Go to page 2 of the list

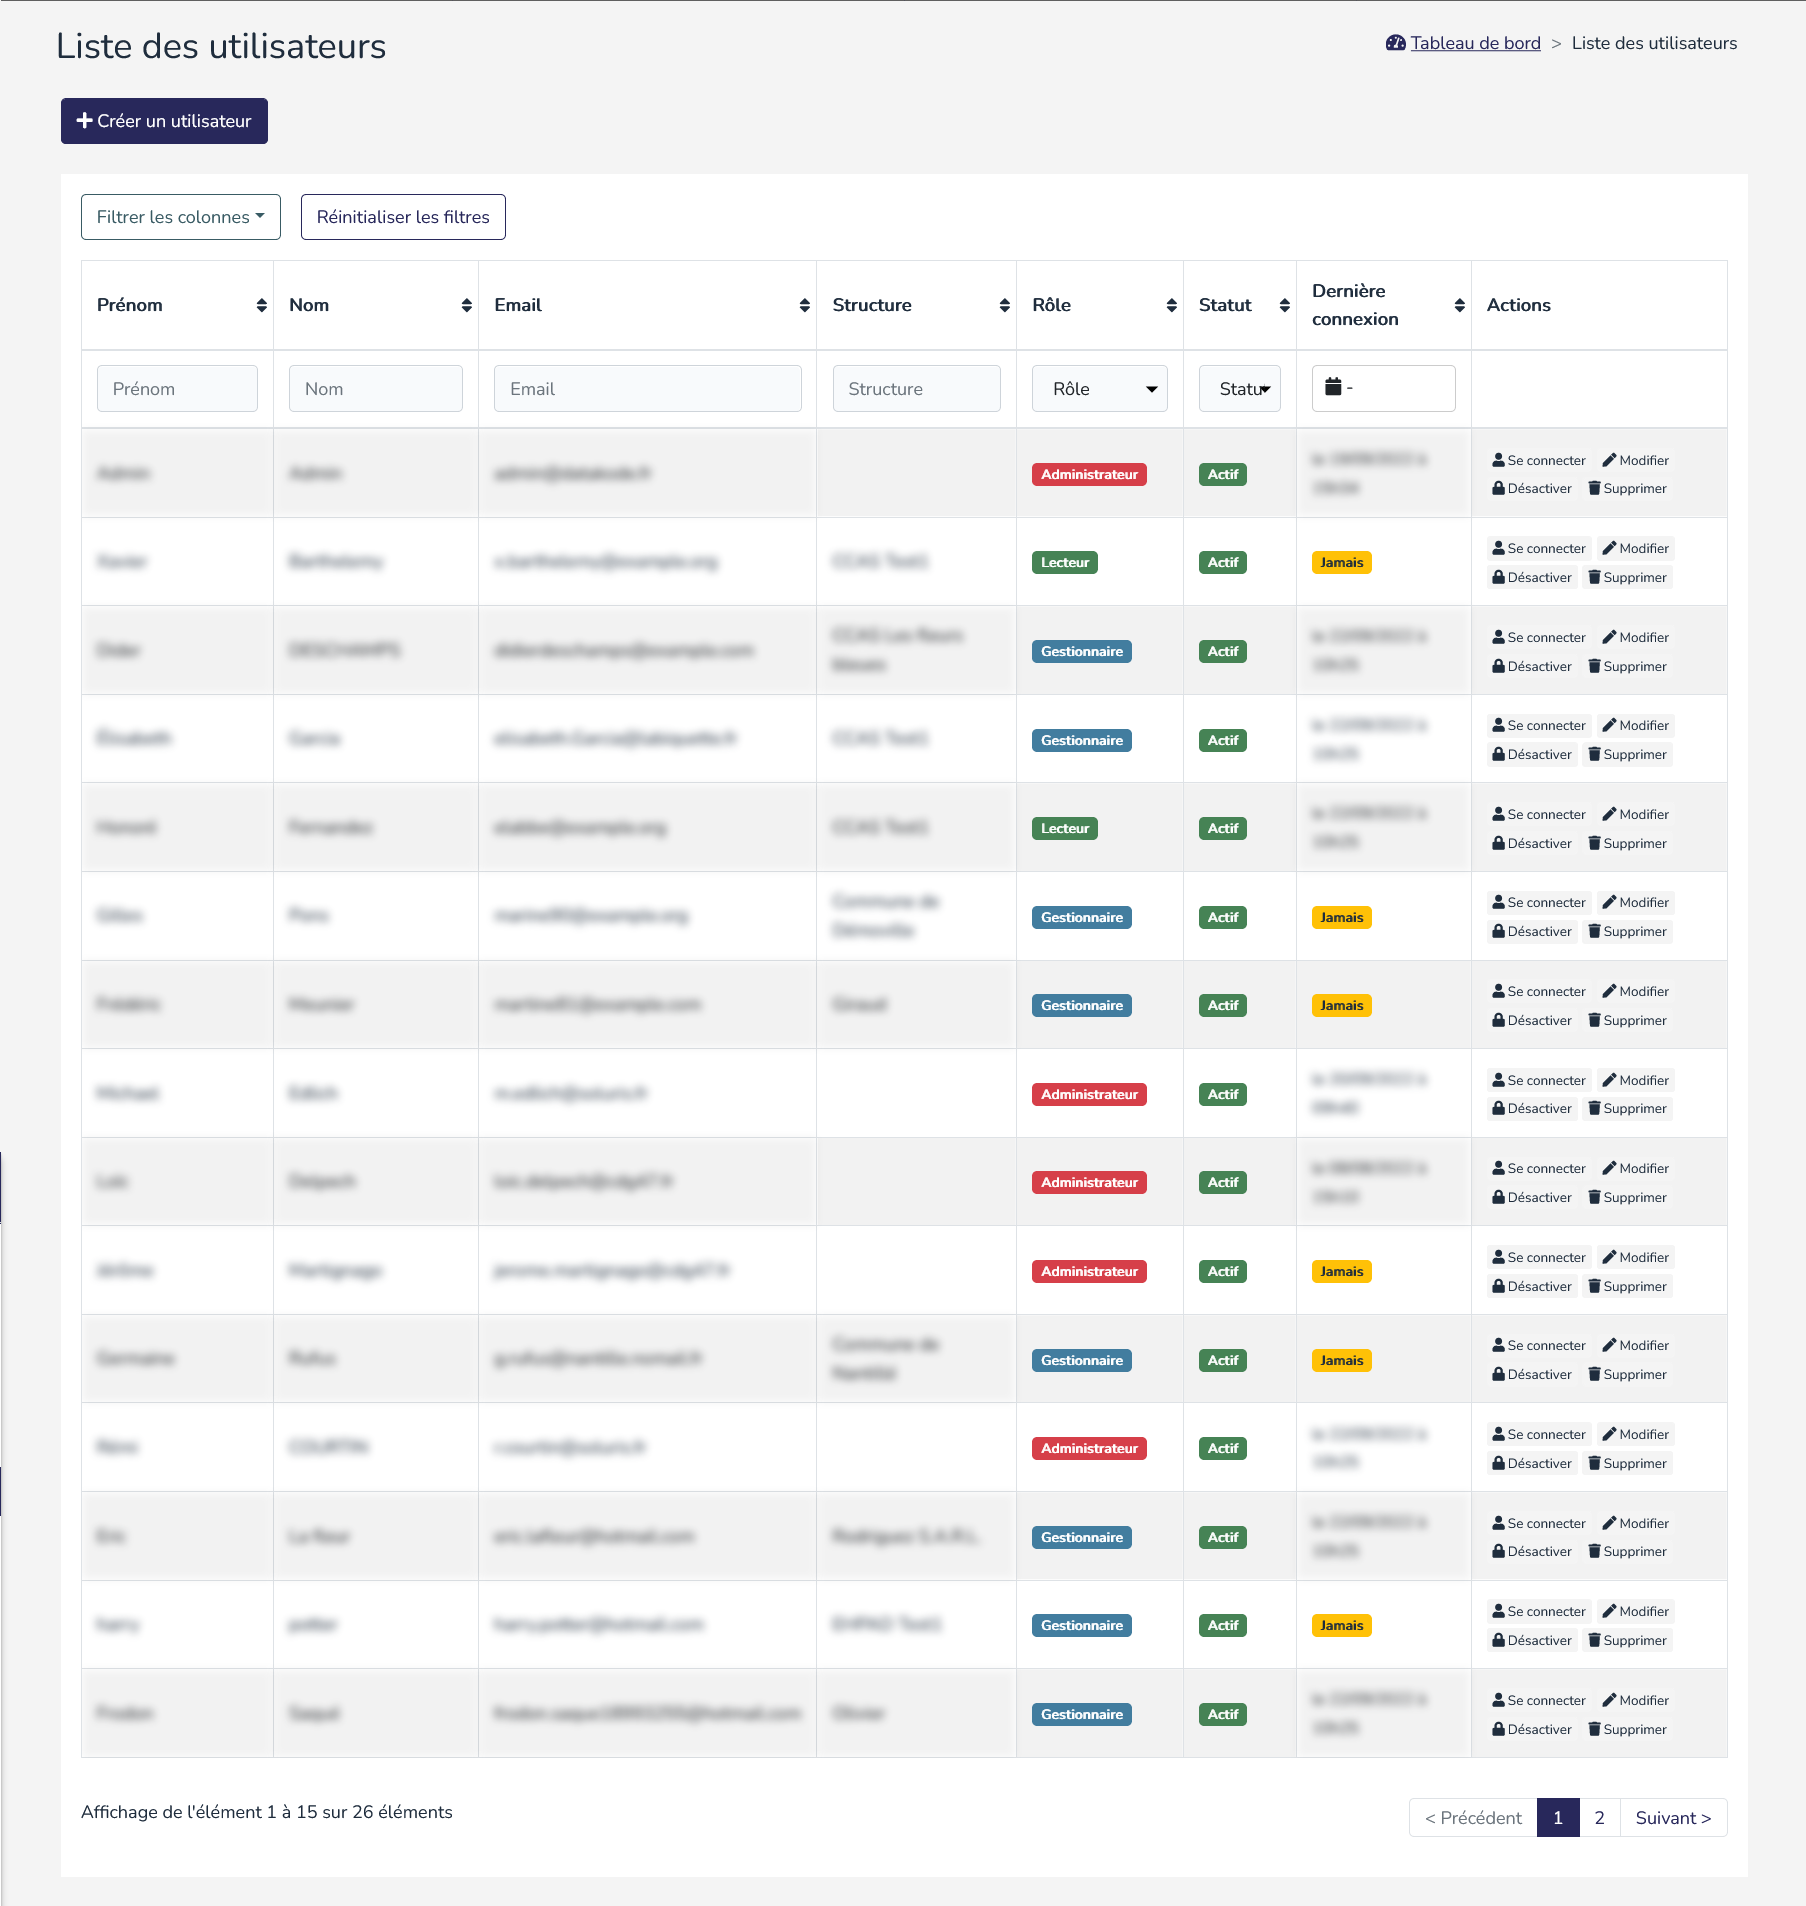click(1599, 1818)
